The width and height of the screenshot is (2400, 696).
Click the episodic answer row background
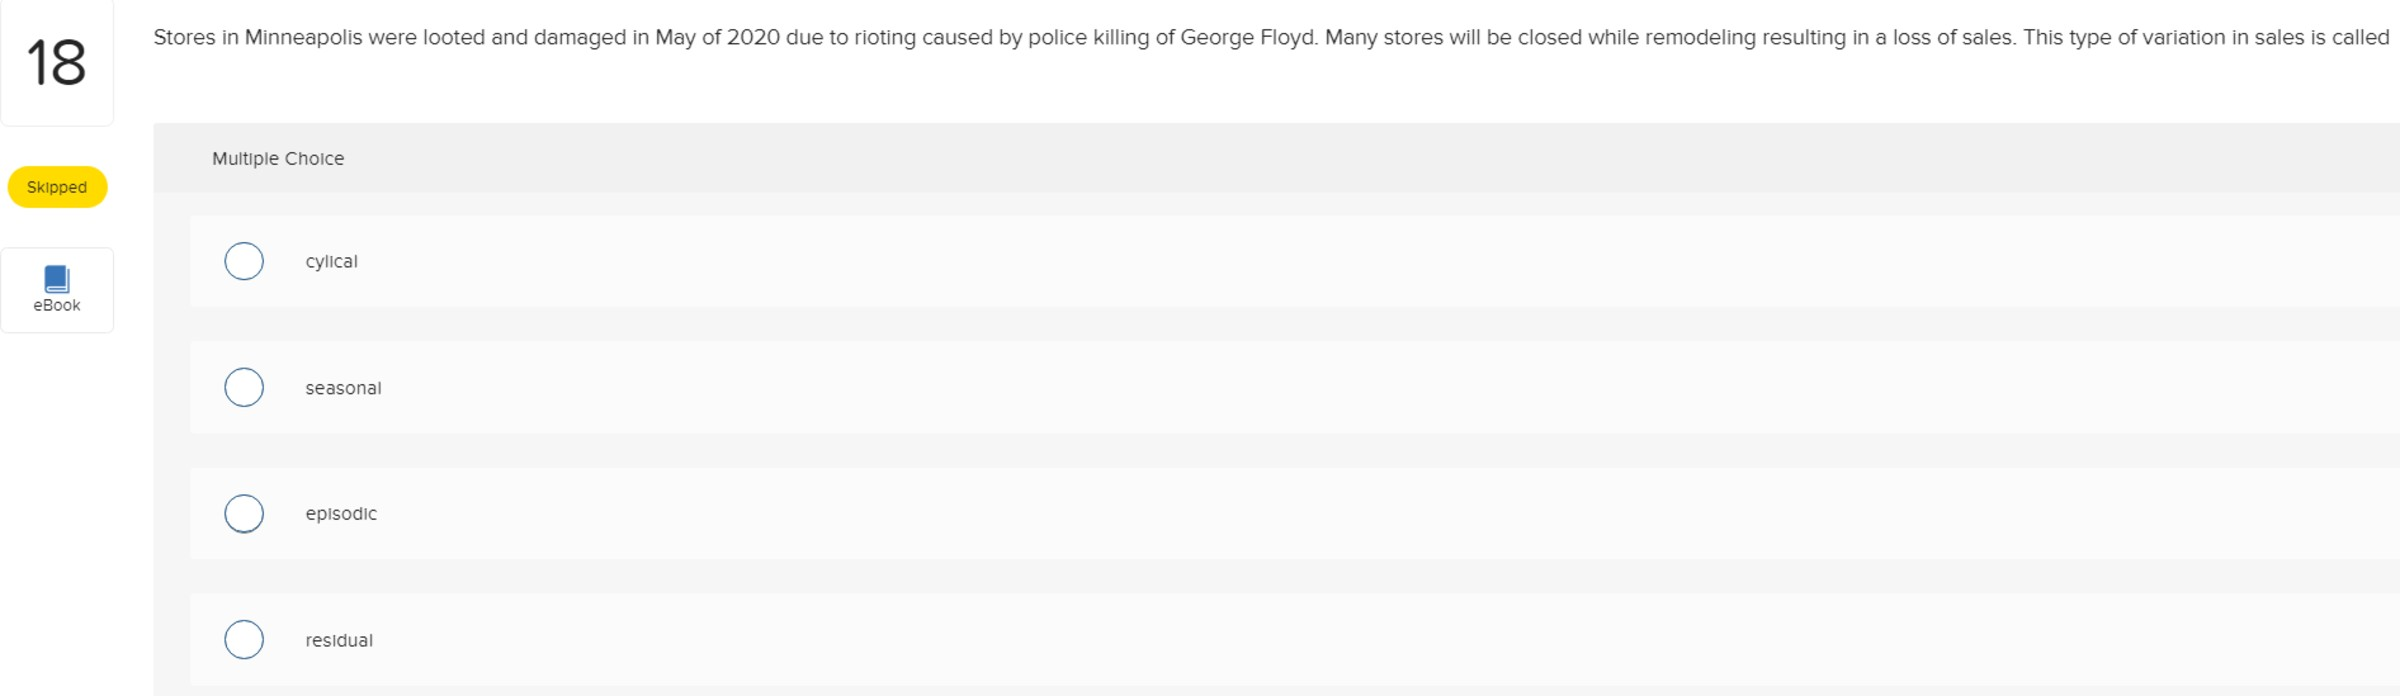coord(1295,514)
